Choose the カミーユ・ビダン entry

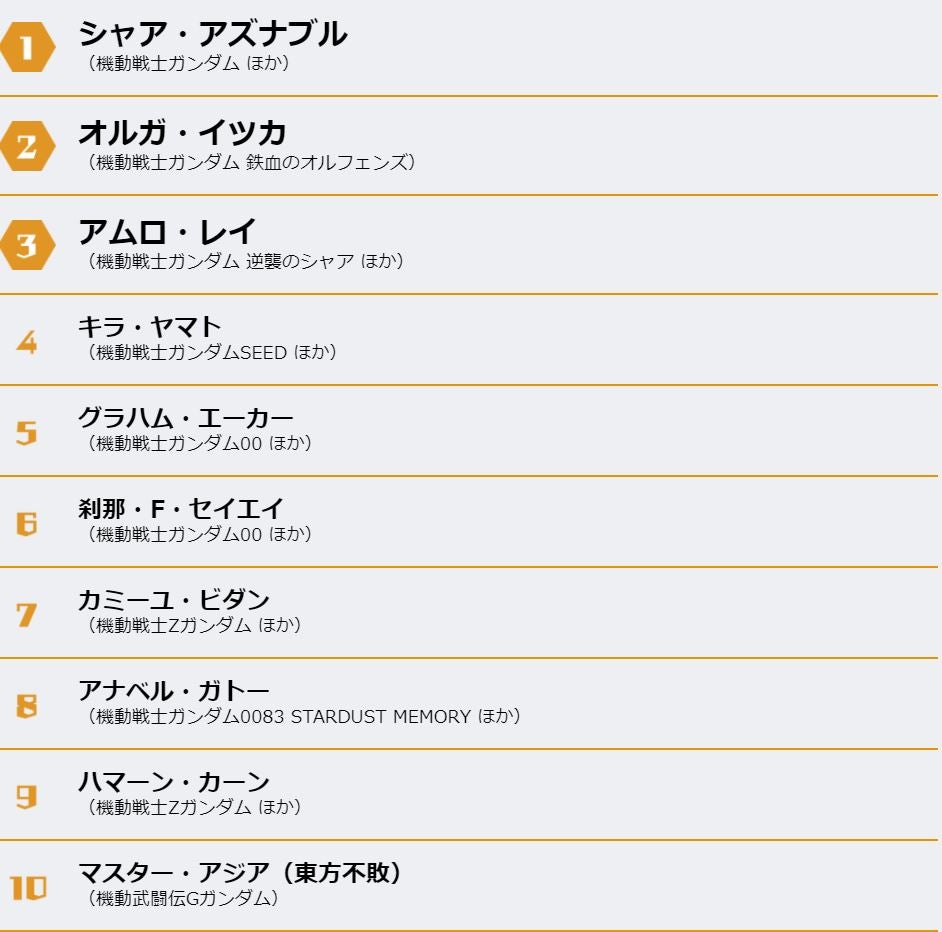pyautogui.click(x=174, y=599)
